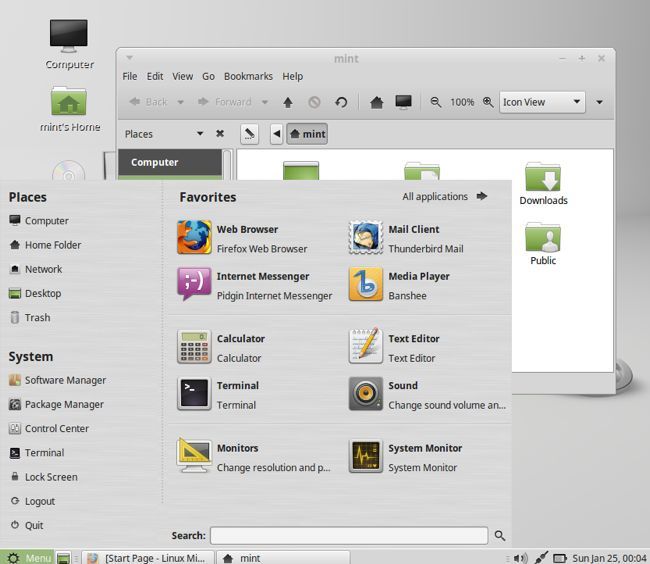Screen dimensions: 650x564
Task: Open the View menu
Action: click(182, 76)
